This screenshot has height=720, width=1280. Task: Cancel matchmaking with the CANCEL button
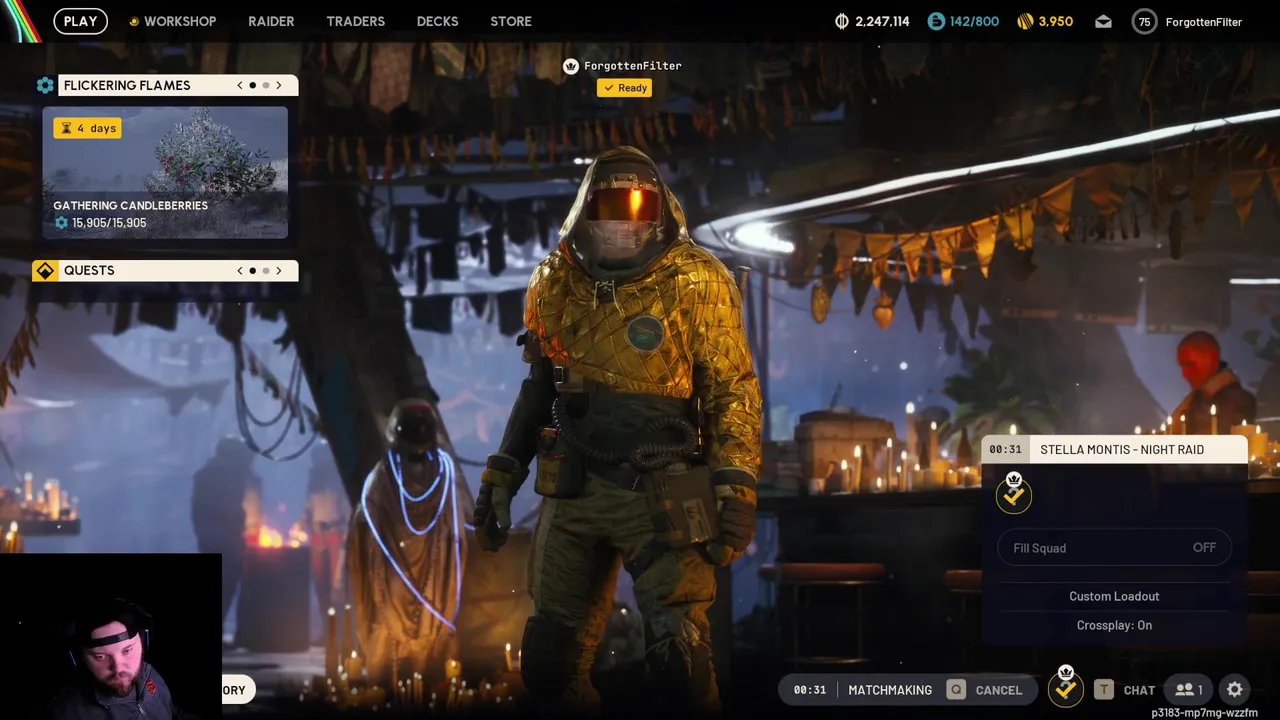[x=998, y=690]
